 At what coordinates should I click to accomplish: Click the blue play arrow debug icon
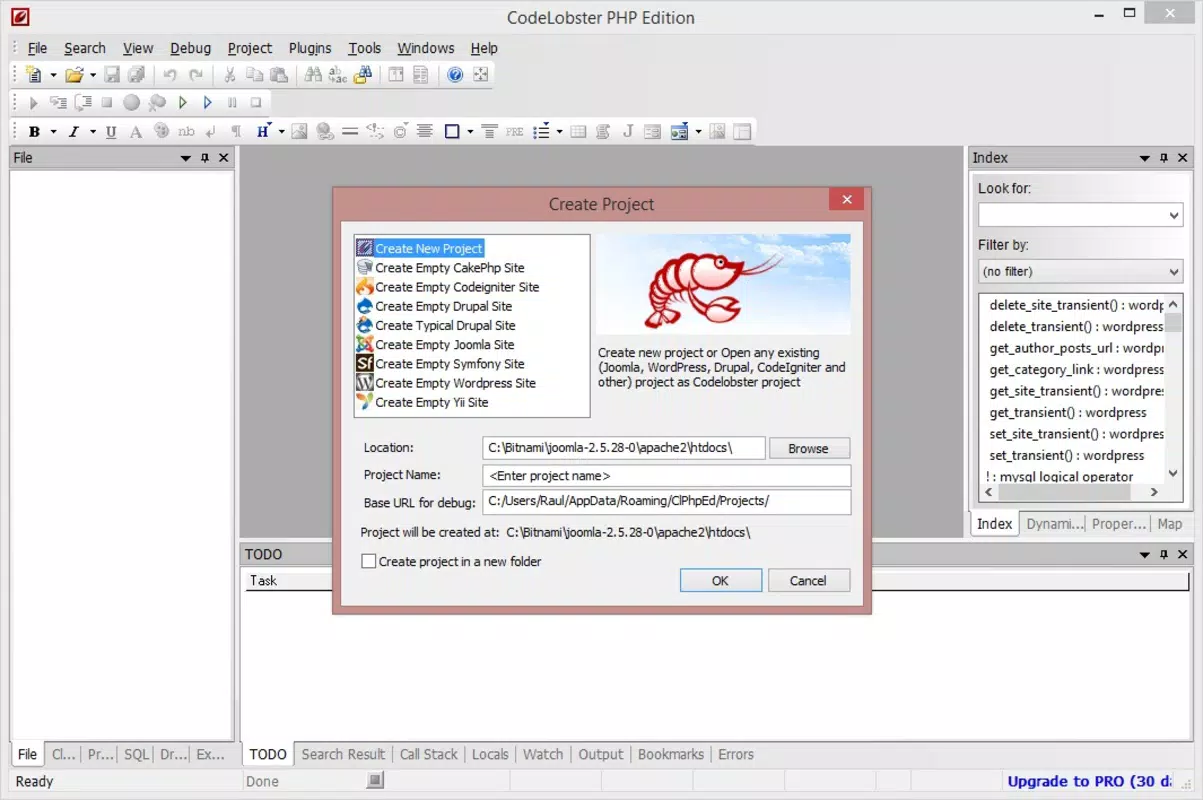pyautogui.click(x=208, y=102)
